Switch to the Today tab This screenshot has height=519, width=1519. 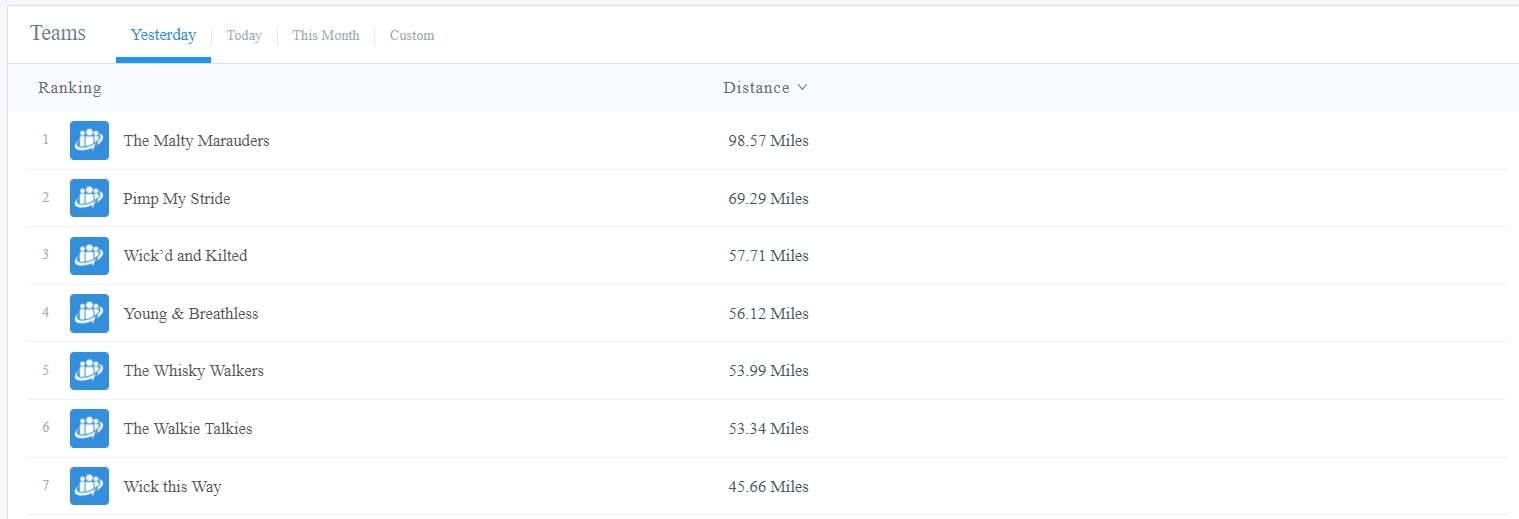click(x=244, y=36)
